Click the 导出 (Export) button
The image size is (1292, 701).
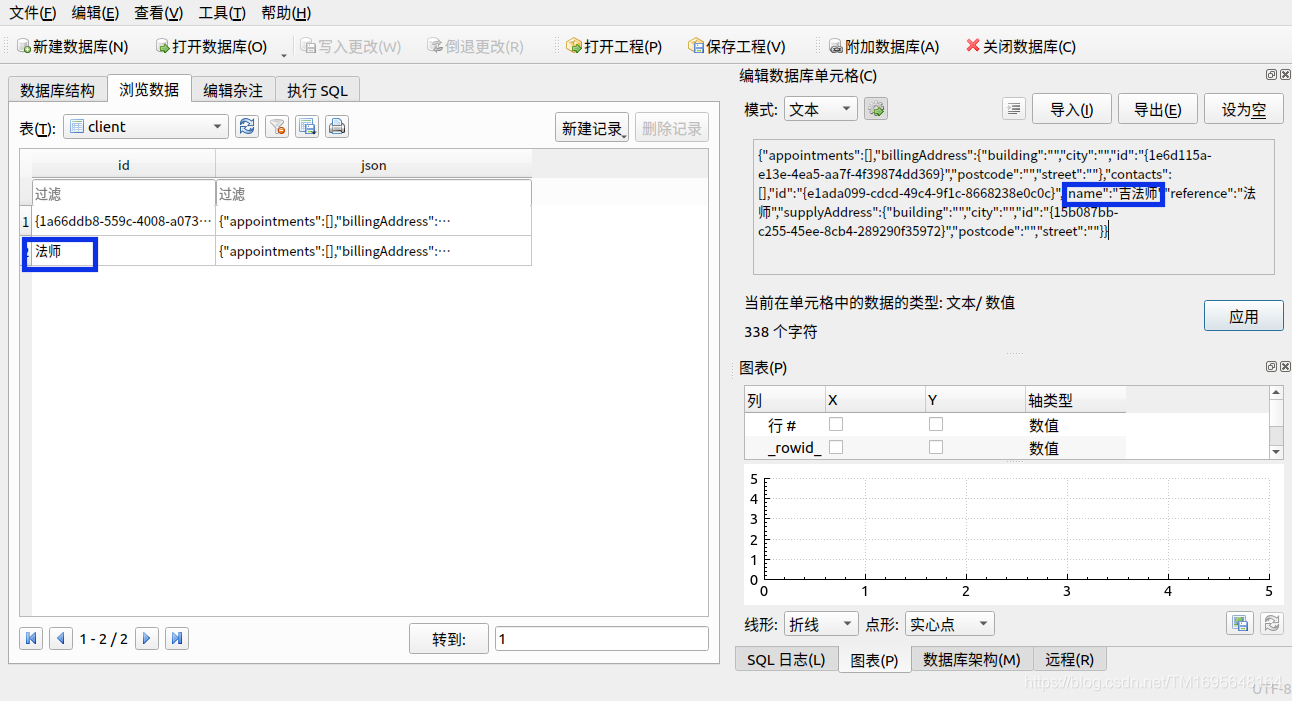tap(1157, 110)
